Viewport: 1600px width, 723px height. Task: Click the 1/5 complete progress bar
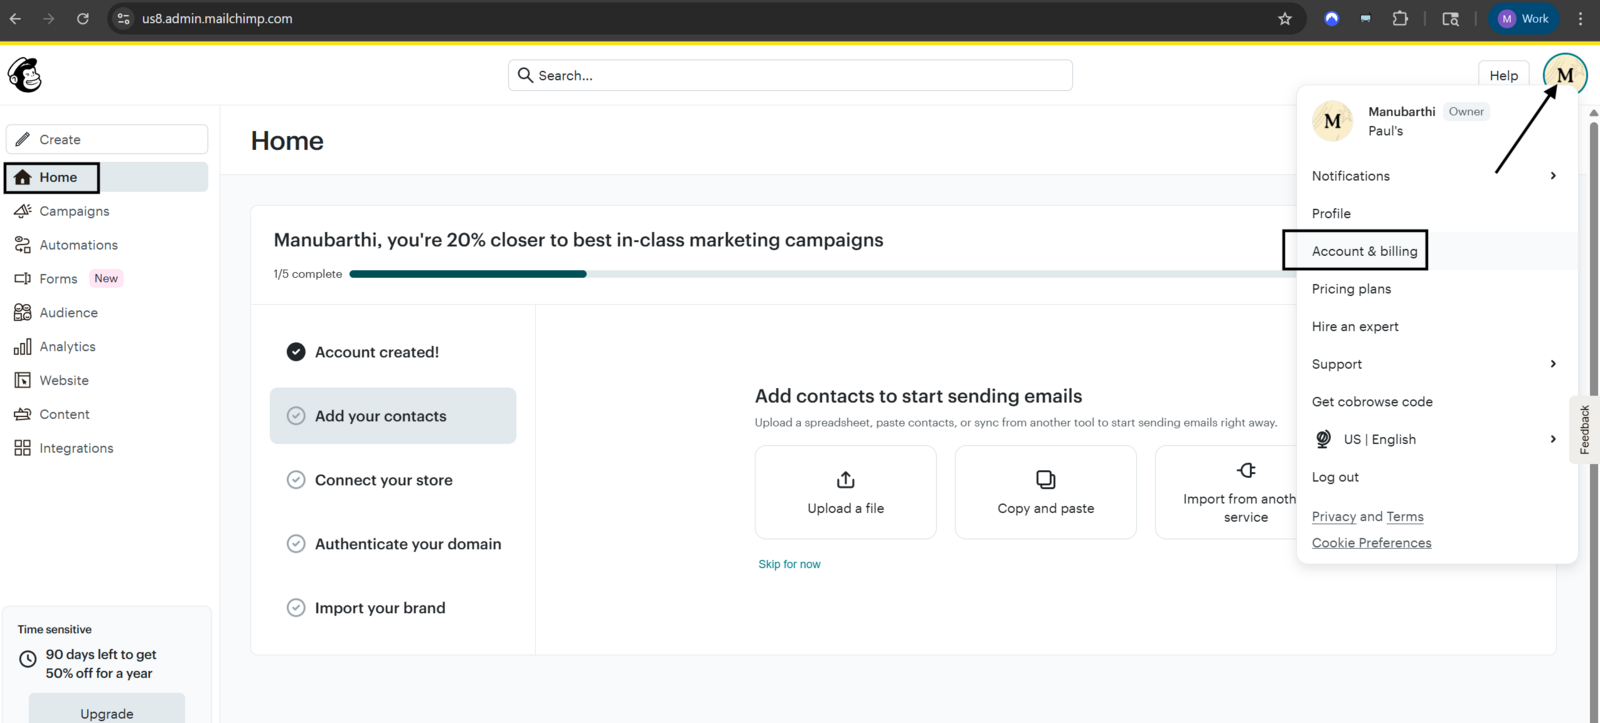[x=822, y=274]
